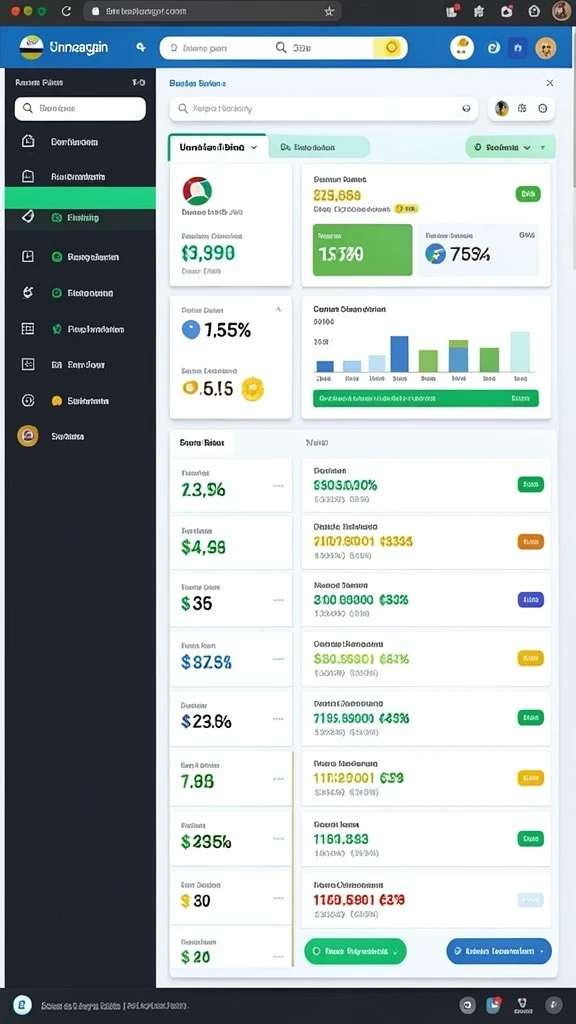Open the profile avatar in the blue header
576x1024 pixels.
coord(545,47)
